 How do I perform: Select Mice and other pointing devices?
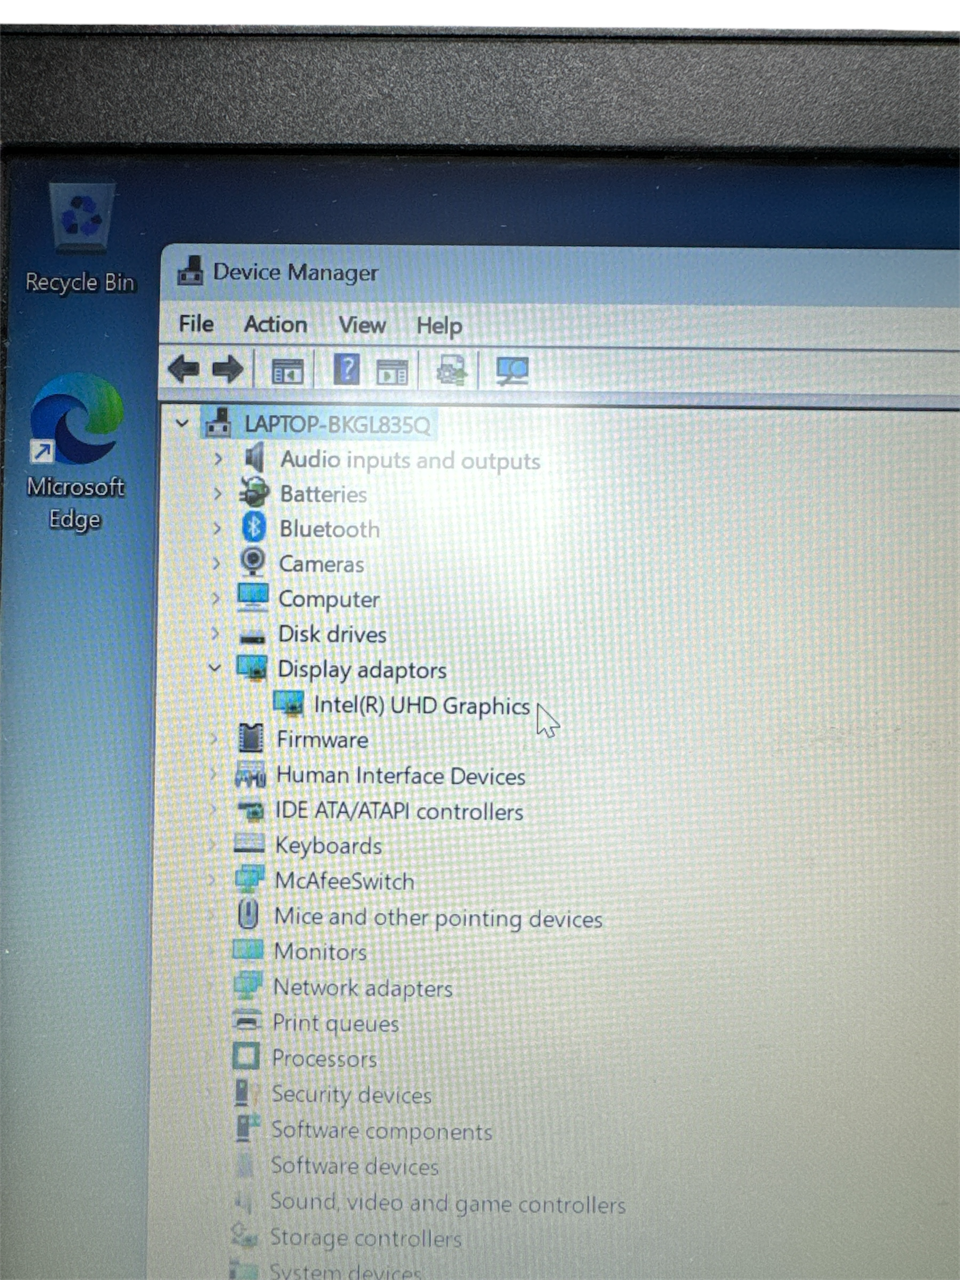click(x=438, y=917)
